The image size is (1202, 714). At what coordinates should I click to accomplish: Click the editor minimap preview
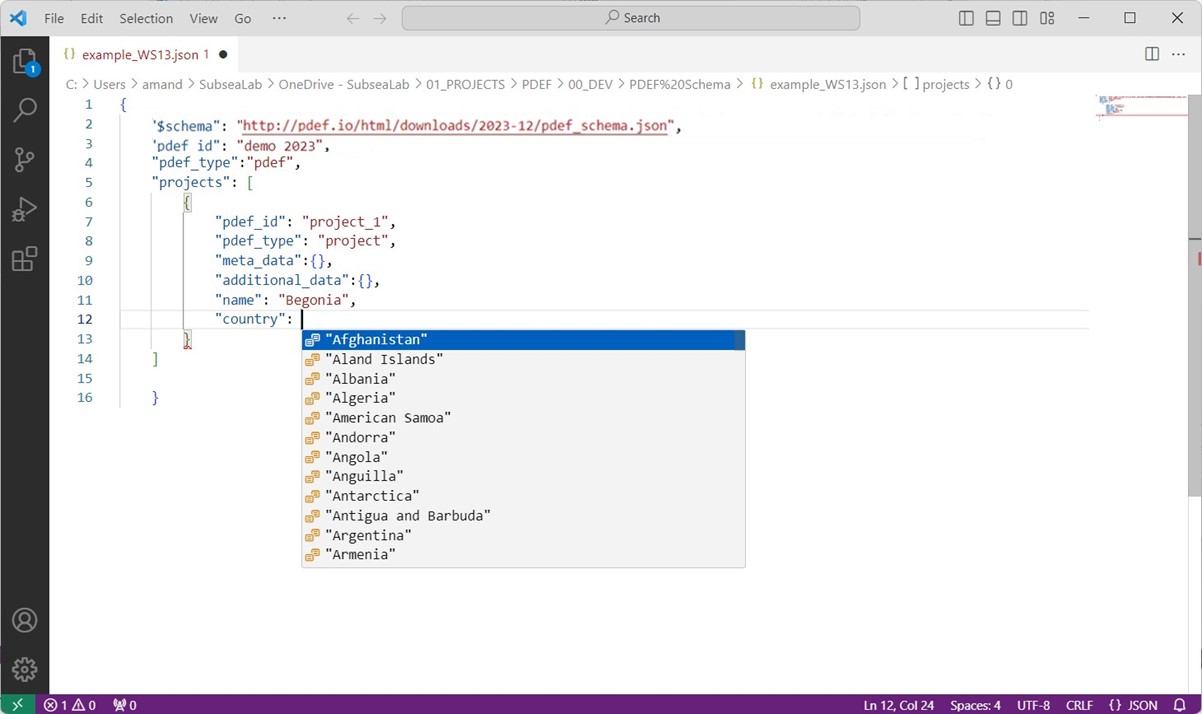tap(1141, 107)
